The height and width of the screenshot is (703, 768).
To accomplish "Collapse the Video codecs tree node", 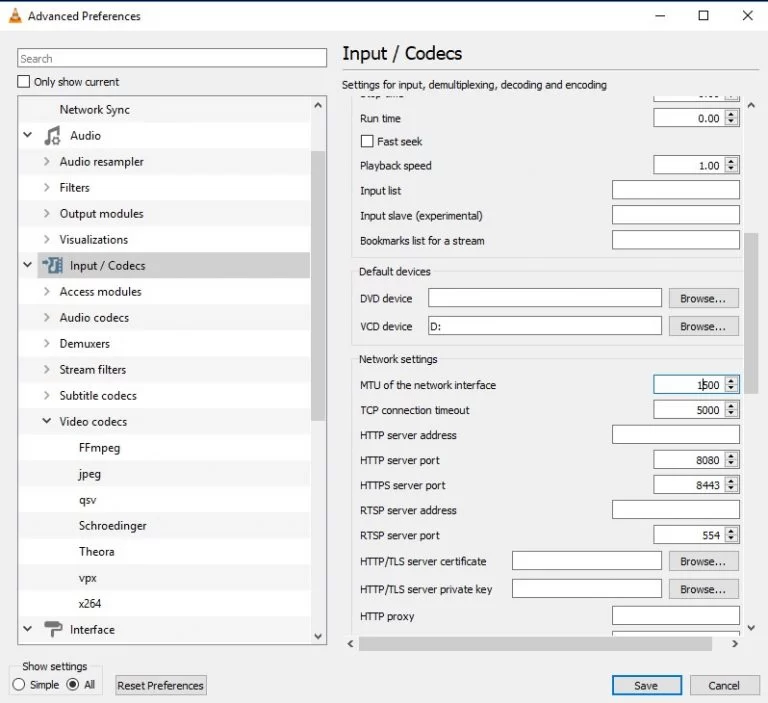I will [x=46, y=422].
